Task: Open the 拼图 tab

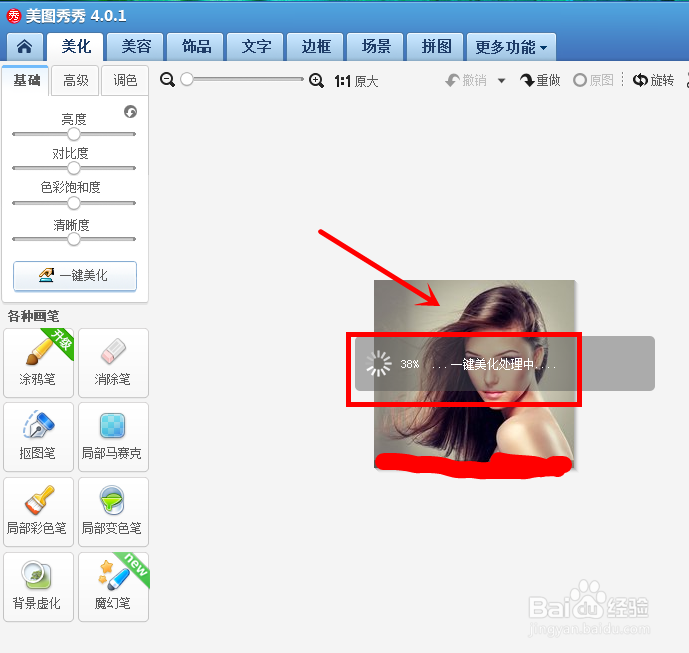Action: click(x=436, y=47)
